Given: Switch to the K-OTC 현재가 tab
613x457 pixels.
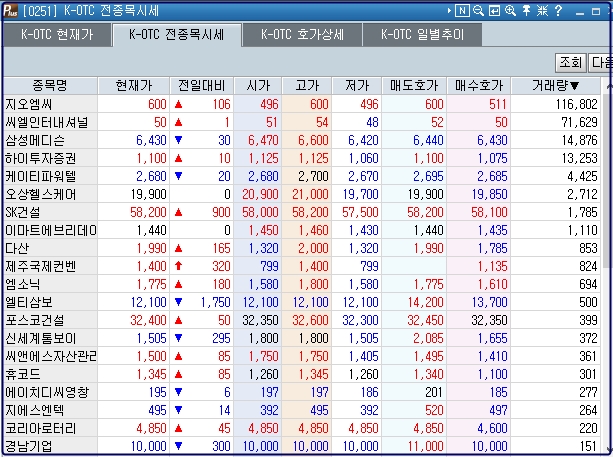Looking at the screenshot, I should (x=57, y=35).
